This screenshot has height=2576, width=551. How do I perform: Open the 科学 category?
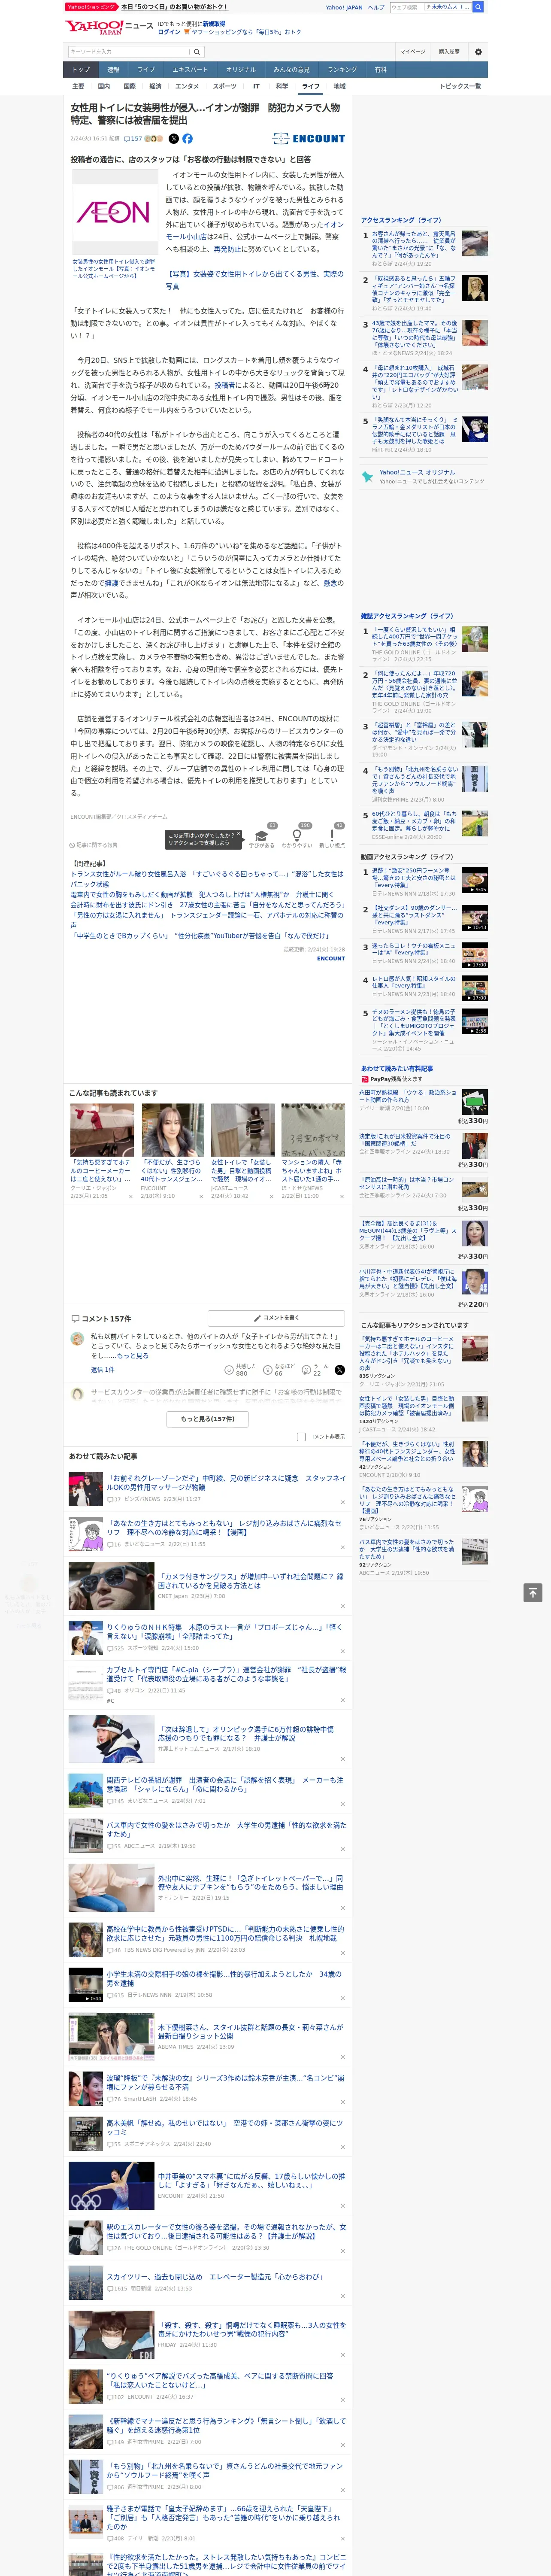282,86
